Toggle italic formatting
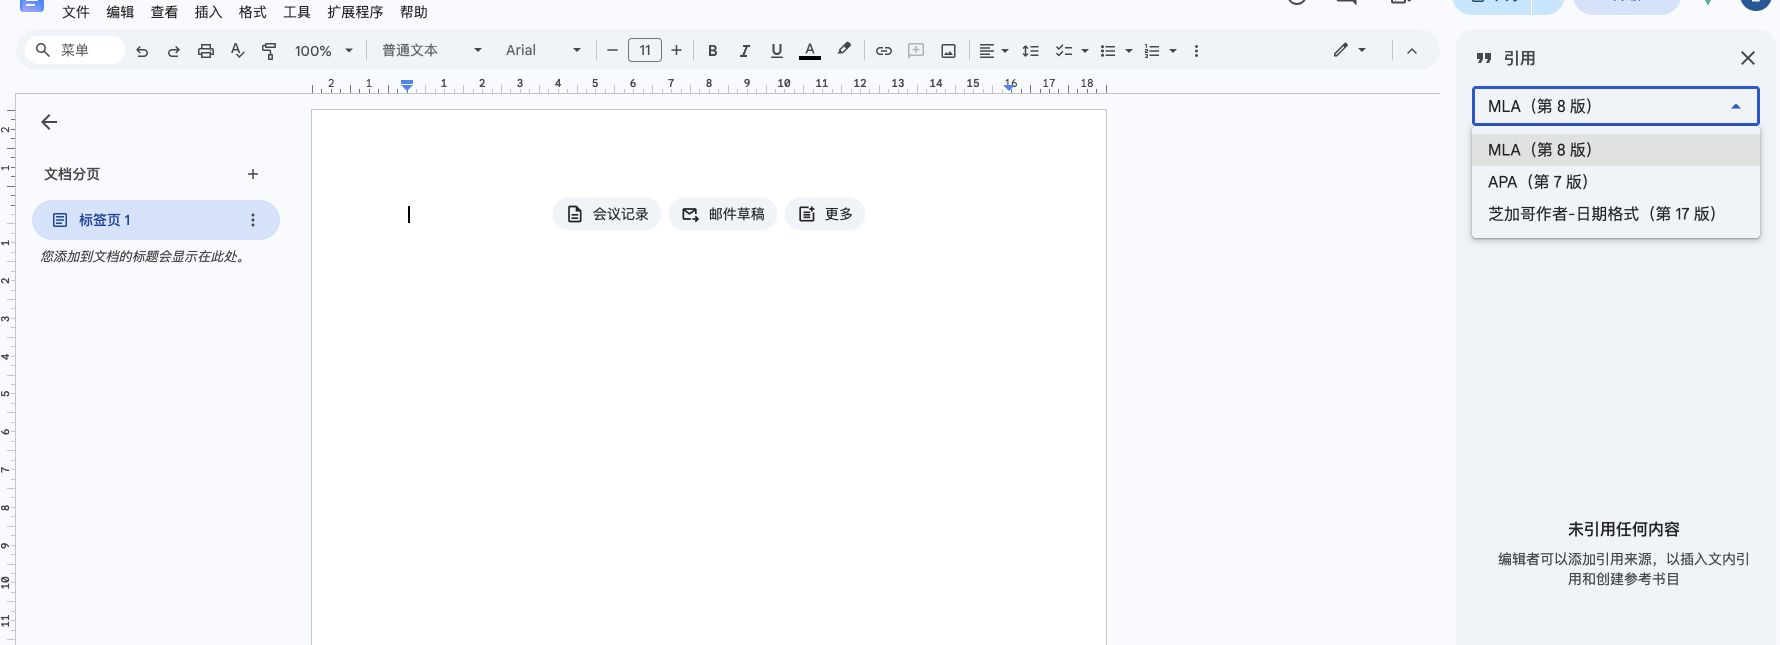The width and height of the screenshot is (1780, 645). 744,51
